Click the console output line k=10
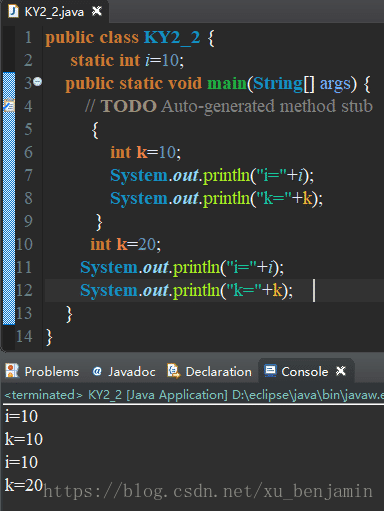This screenshot has width=384, height=511. 24,439
